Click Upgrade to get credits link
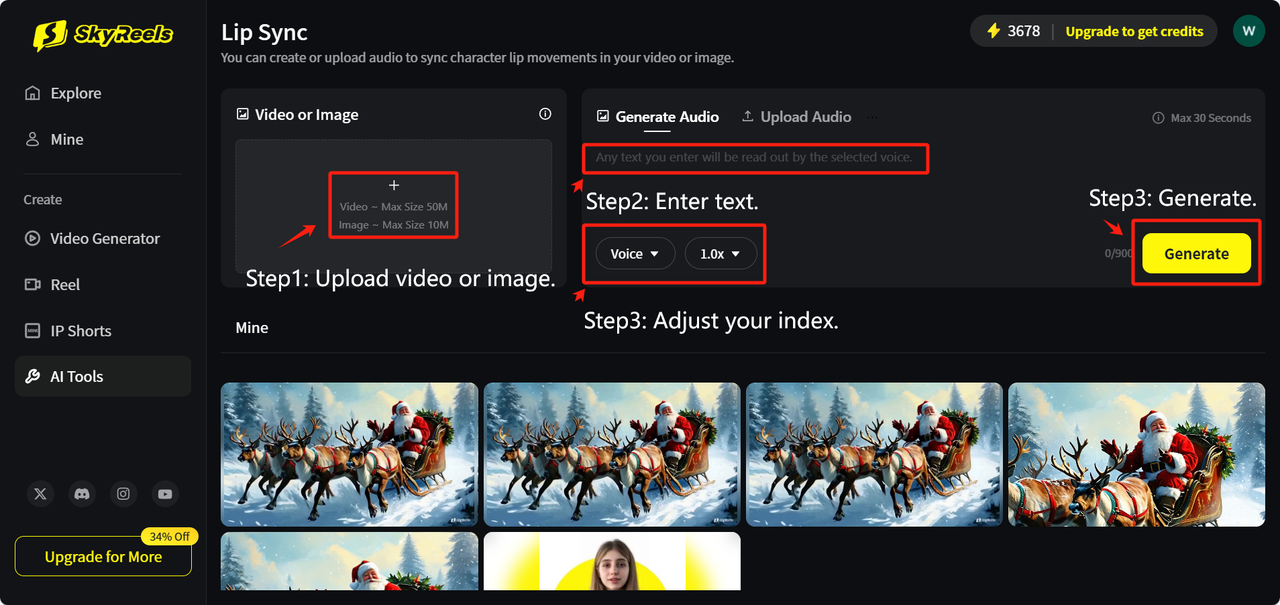 1134,31
